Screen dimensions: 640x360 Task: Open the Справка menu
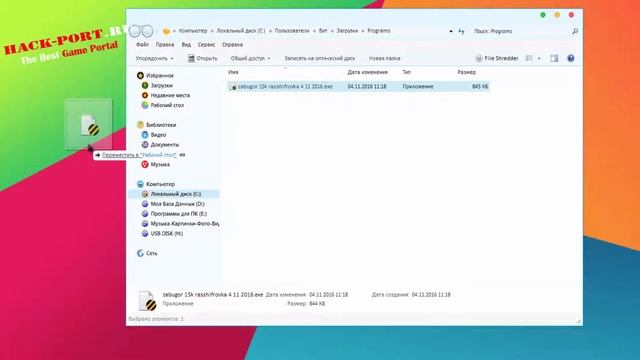(232, 44)
